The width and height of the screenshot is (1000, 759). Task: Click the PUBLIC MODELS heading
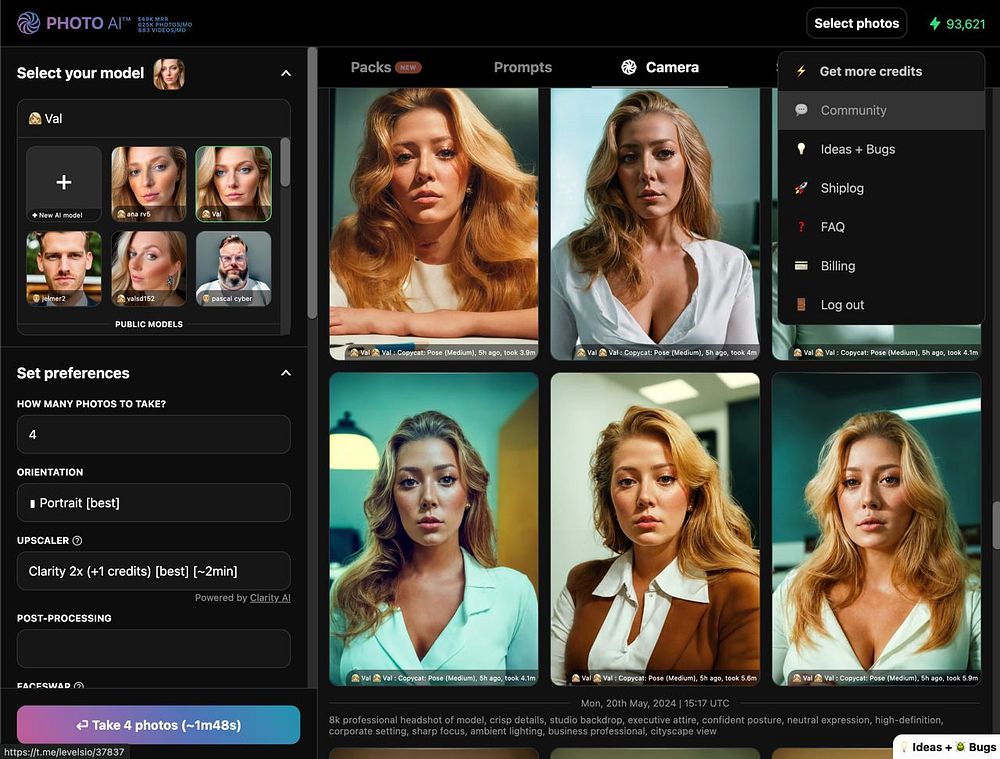149,324
